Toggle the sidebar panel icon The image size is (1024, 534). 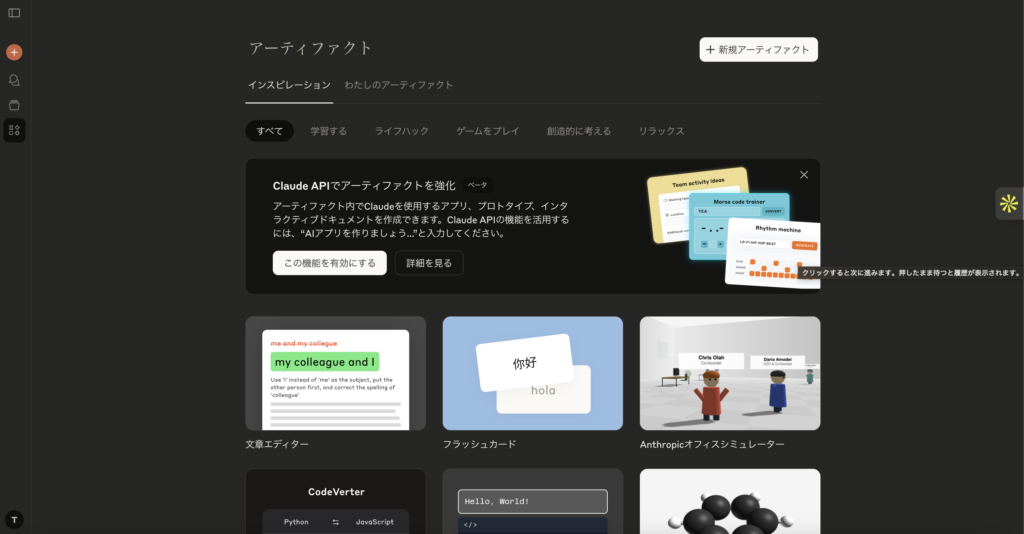point(14,13)
